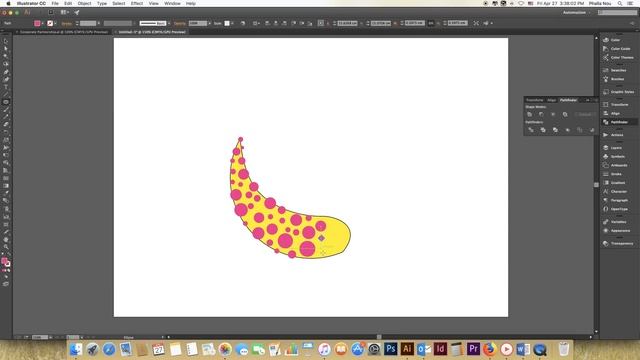Viewport: 640px width, 360px height.
Task: Select the Direct Selection tool
Action: [6, 49]
